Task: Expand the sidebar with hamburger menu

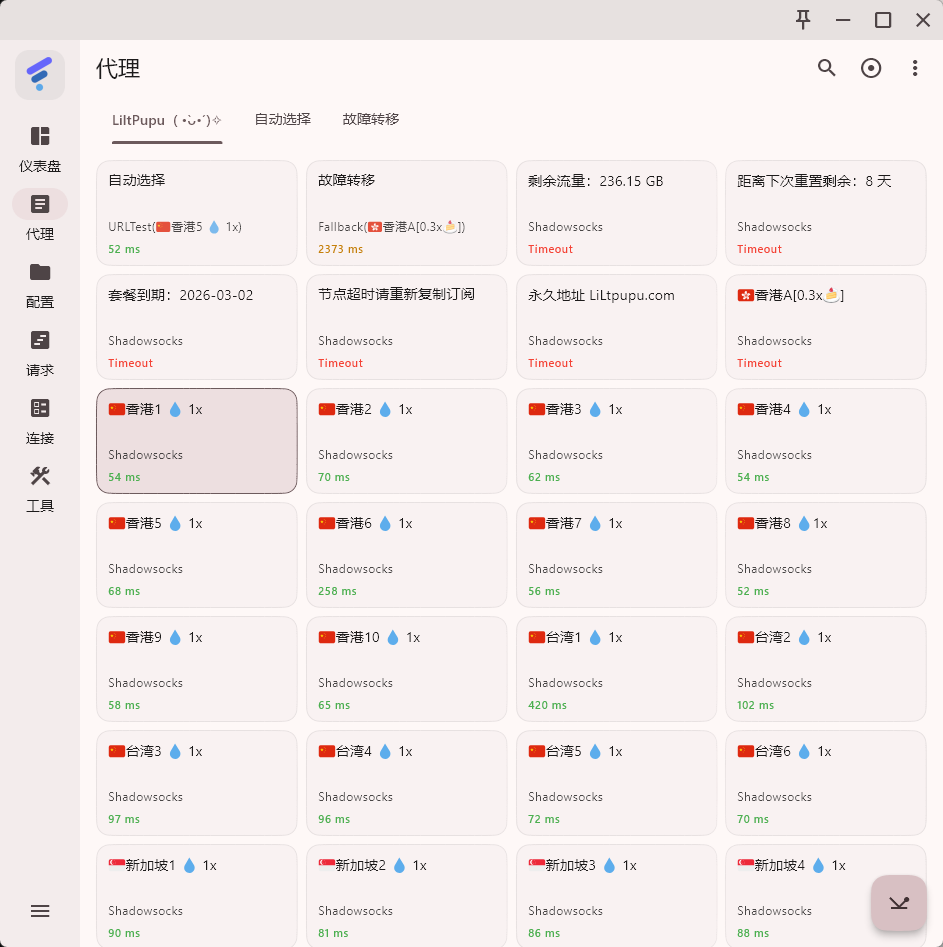Action: point(40,911)
